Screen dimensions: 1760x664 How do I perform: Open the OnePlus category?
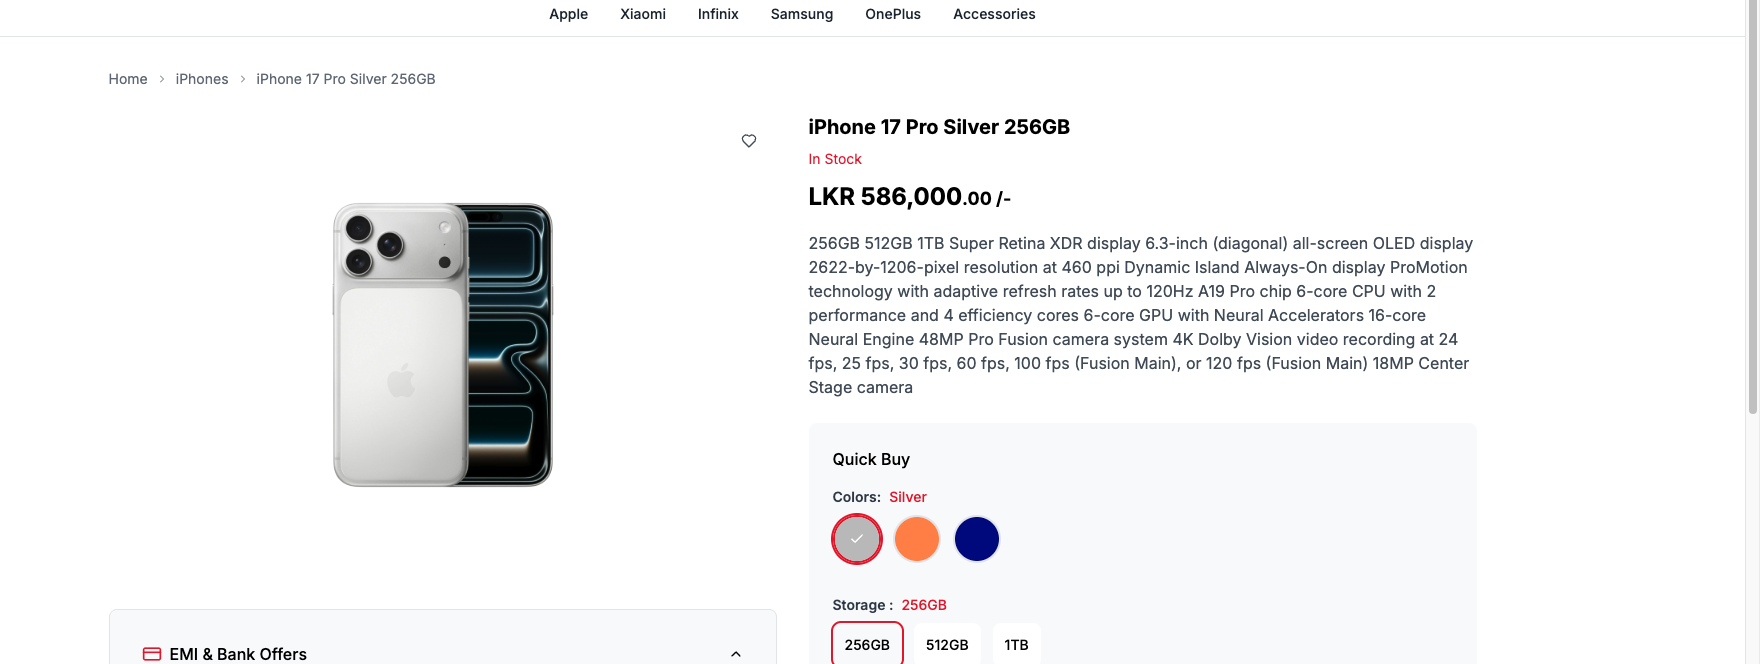point(893,14)
